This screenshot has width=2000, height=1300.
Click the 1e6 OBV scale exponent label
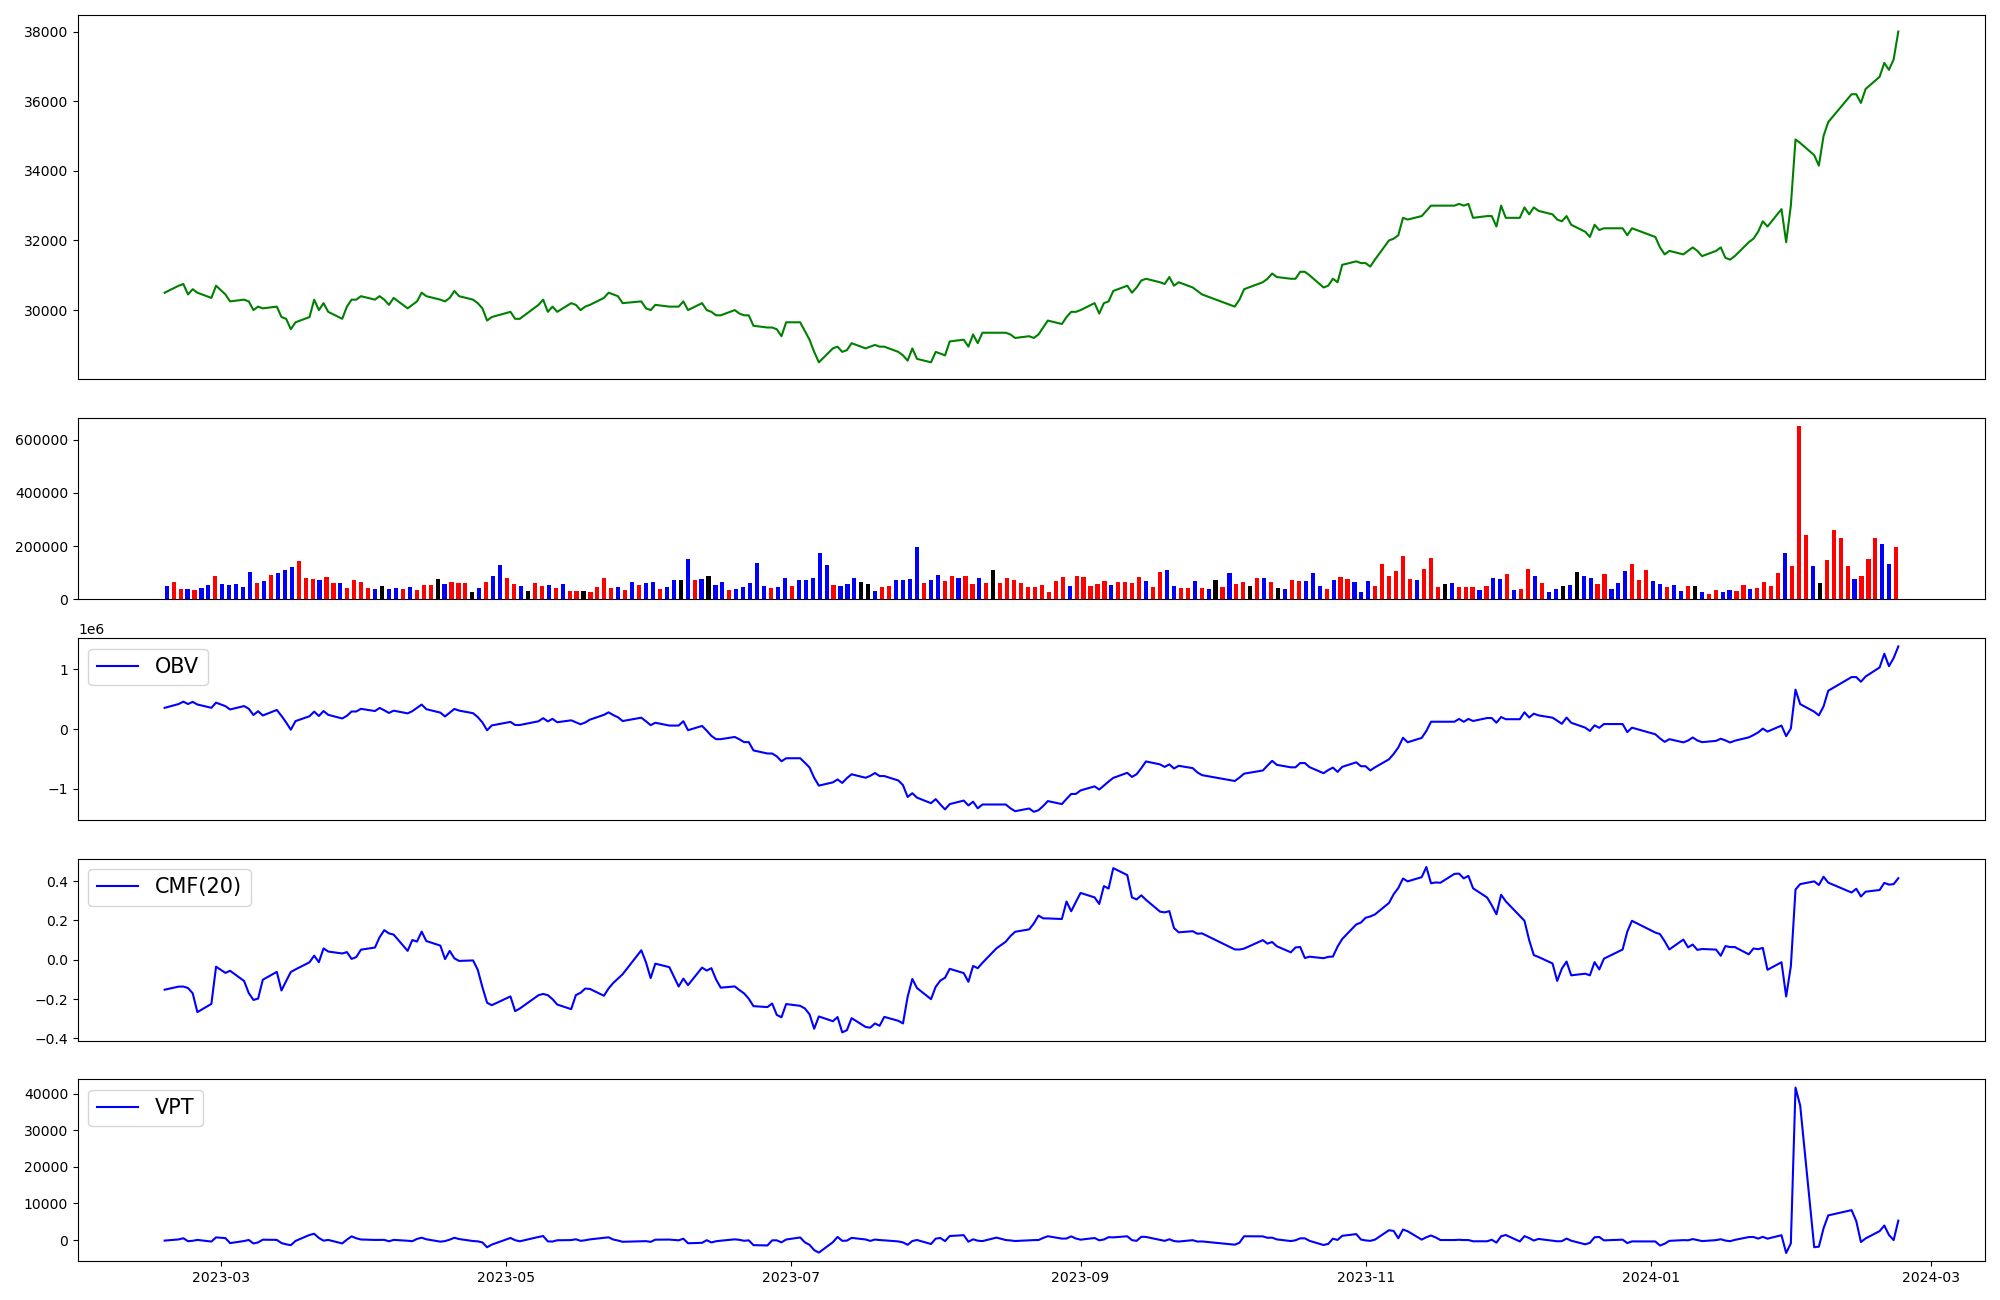coord(91,629)
